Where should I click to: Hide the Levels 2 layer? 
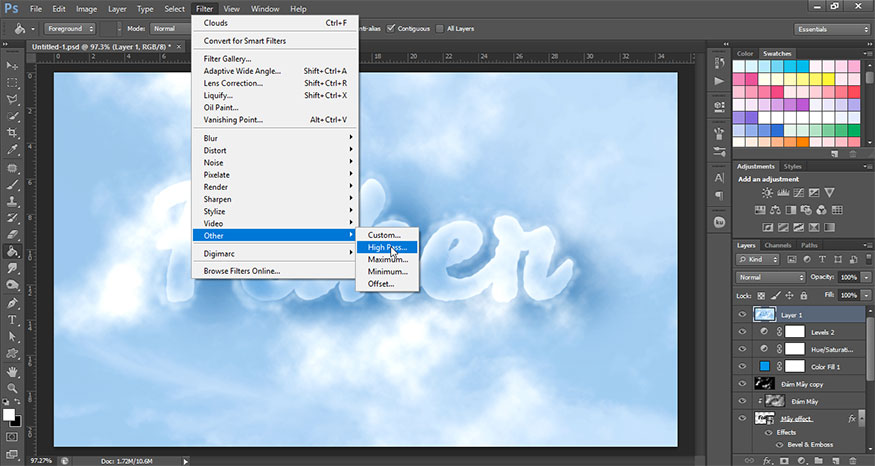(742, 332)
